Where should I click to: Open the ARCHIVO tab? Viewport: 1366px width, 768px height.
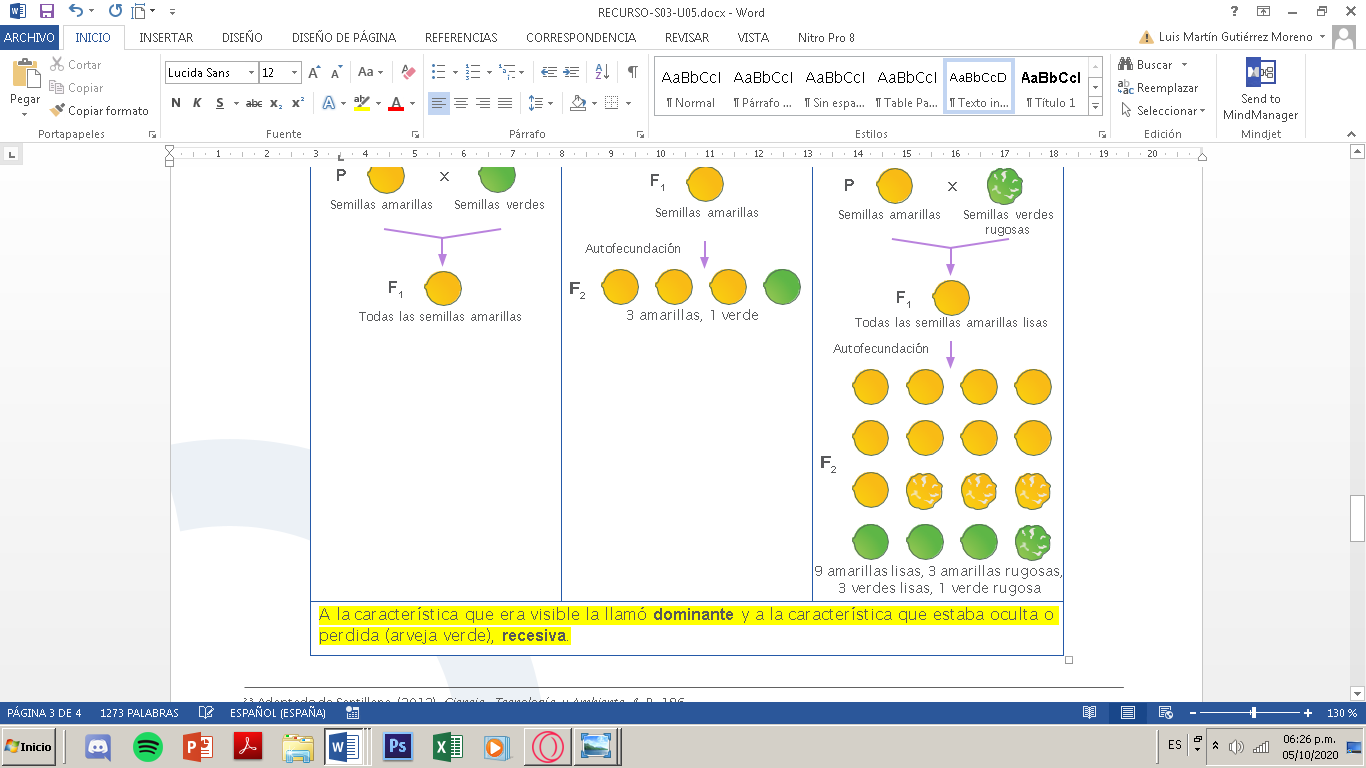[x=29, y=37]
